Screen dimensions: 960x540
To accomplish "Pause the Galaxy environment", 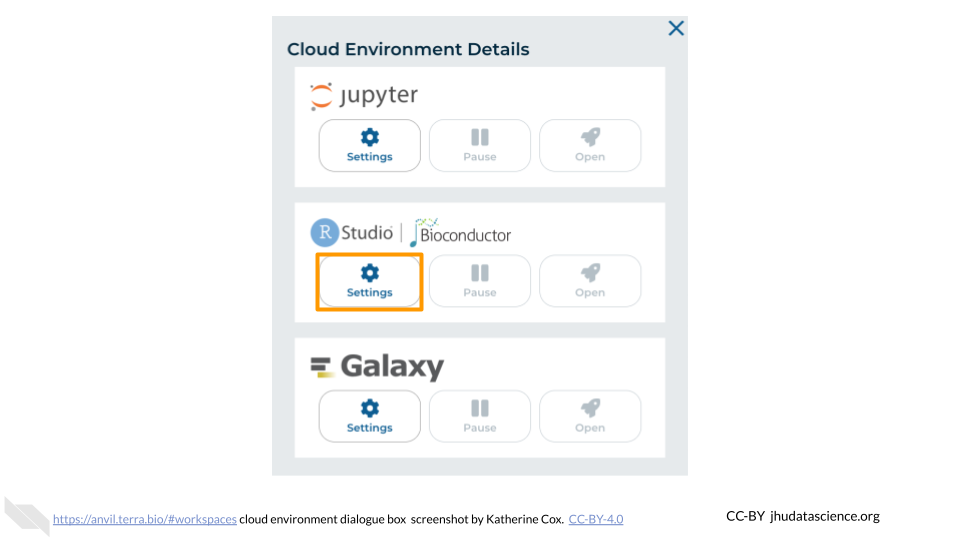I will click(479, 417).
